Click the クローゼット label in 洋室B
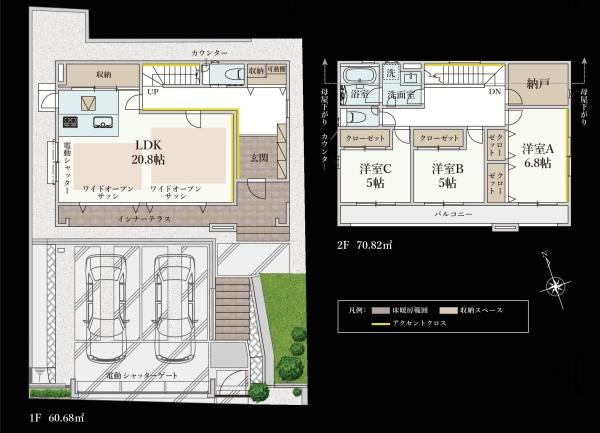Screen dimensions: 600x433 (439, 138)
